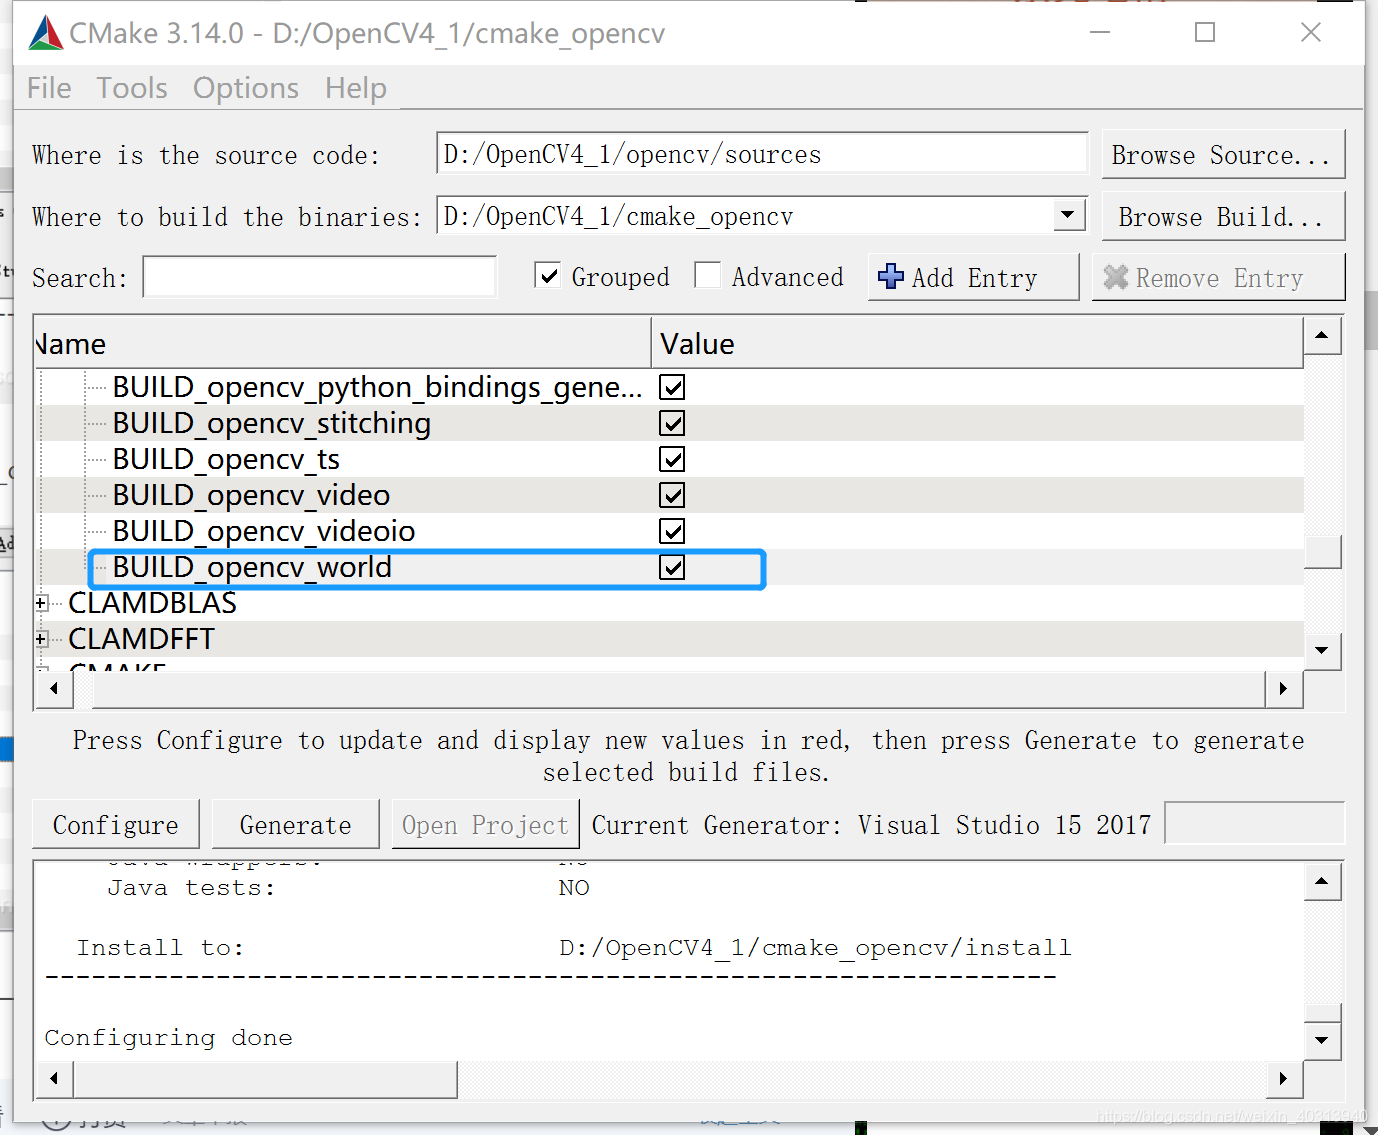Select the BUILD_opencv_videoio row name
This screenshot has width=1378, height=1135.
tap(264, 531)
